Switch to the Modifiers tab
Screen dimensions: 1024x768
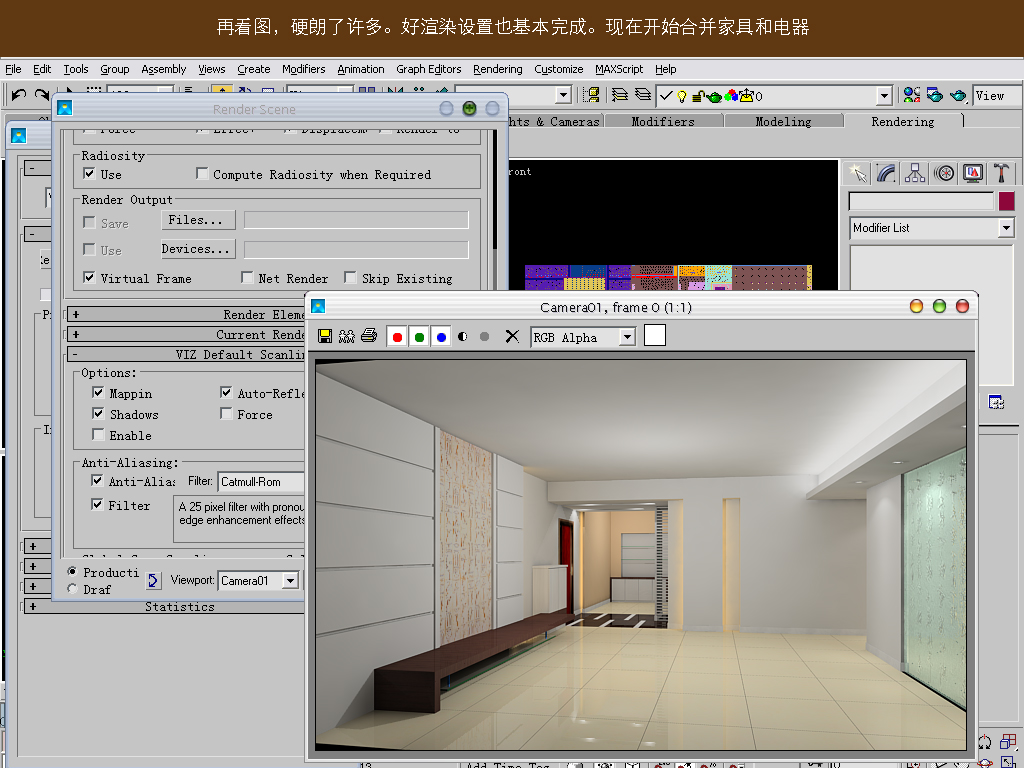tap(663, 121)
